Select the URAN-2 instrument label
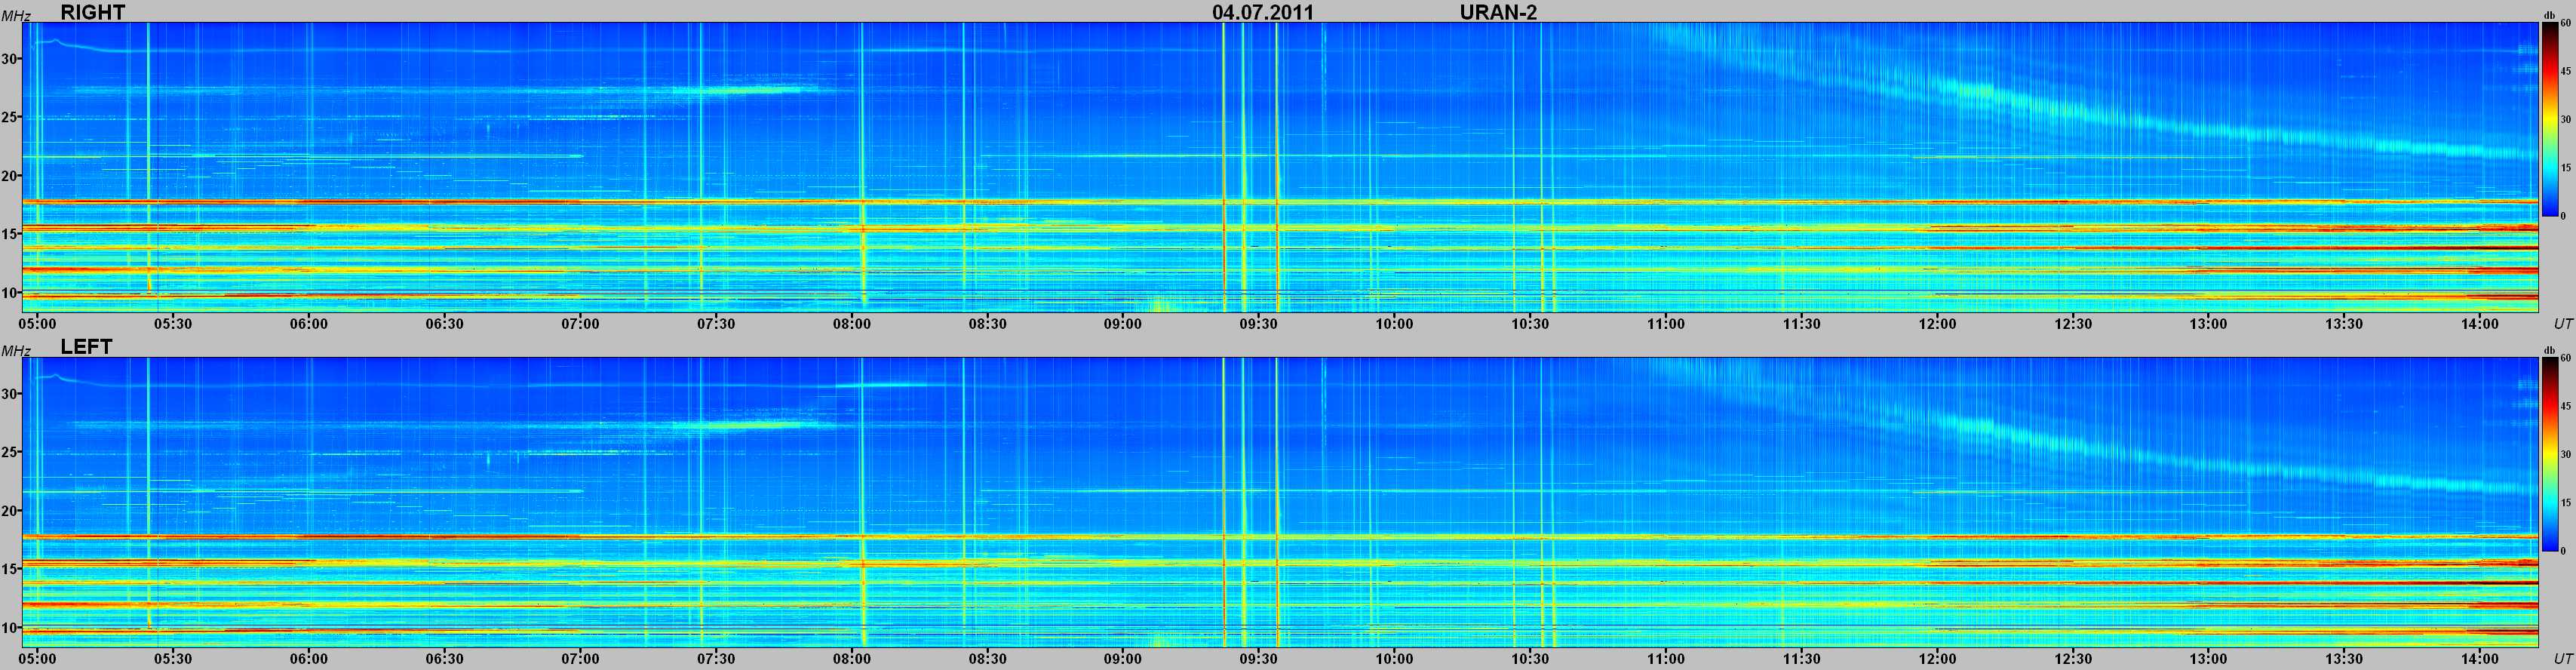This screenshot has height=670, width=2576. [x=1498, y=12]
